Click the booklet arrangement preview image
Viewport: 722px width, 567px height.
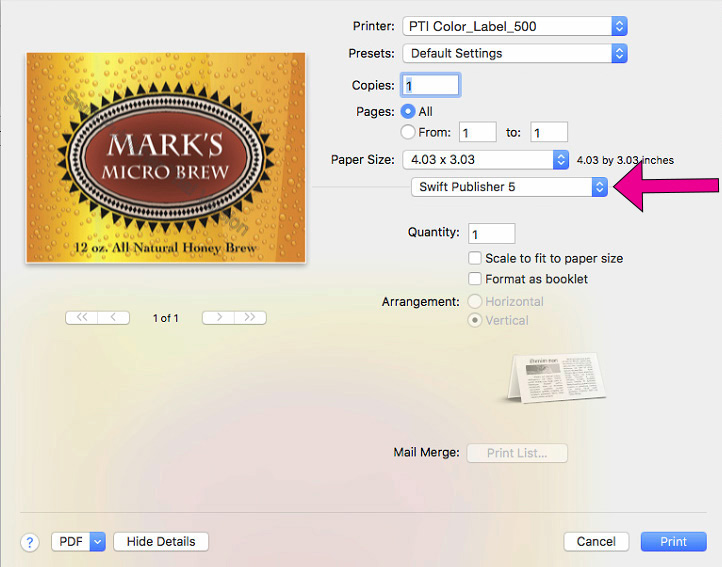556,377
